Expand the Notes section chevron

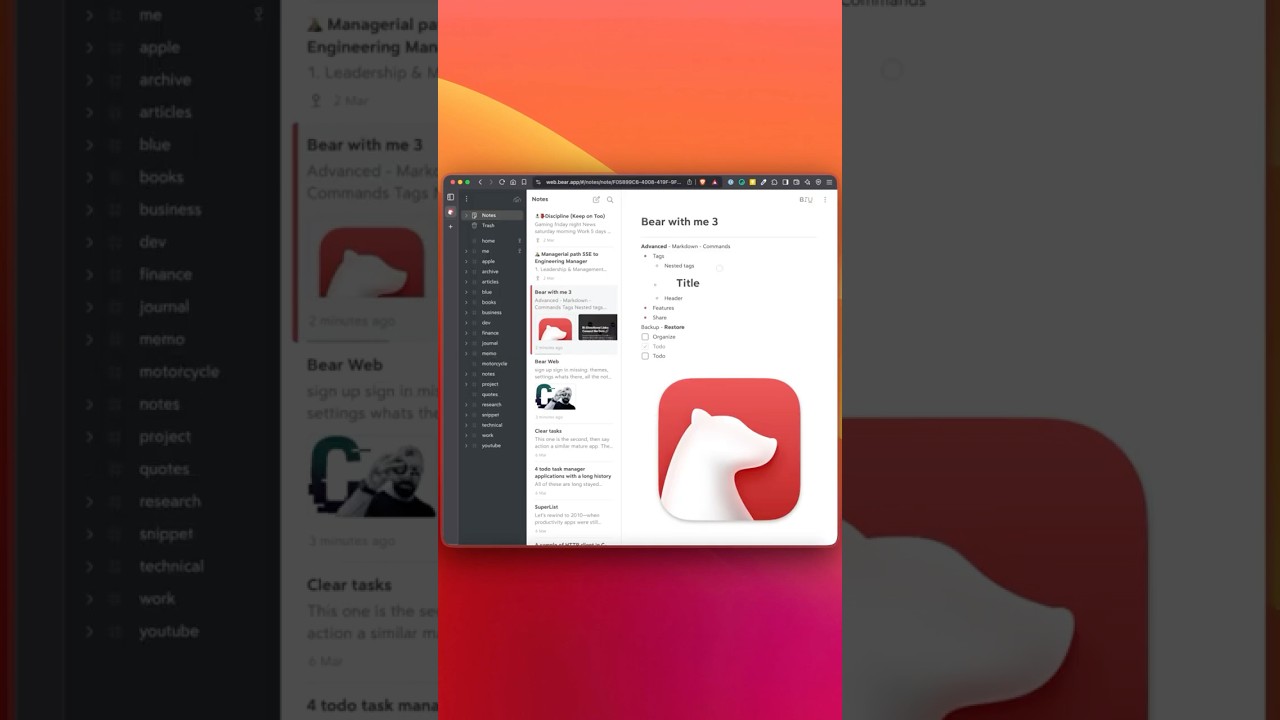tap(466, 215)
